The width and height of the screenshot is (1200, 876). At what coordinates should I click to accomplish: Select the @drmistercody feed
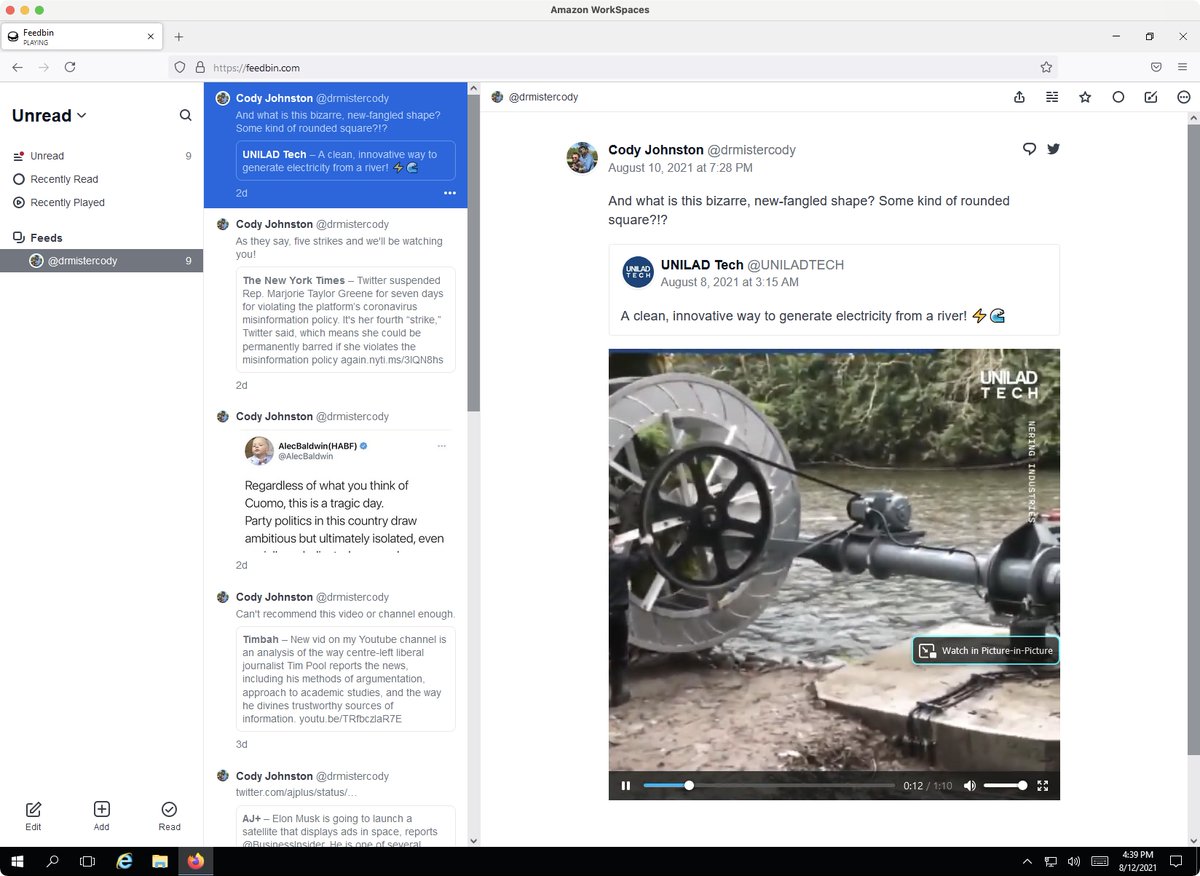[101, 261]
